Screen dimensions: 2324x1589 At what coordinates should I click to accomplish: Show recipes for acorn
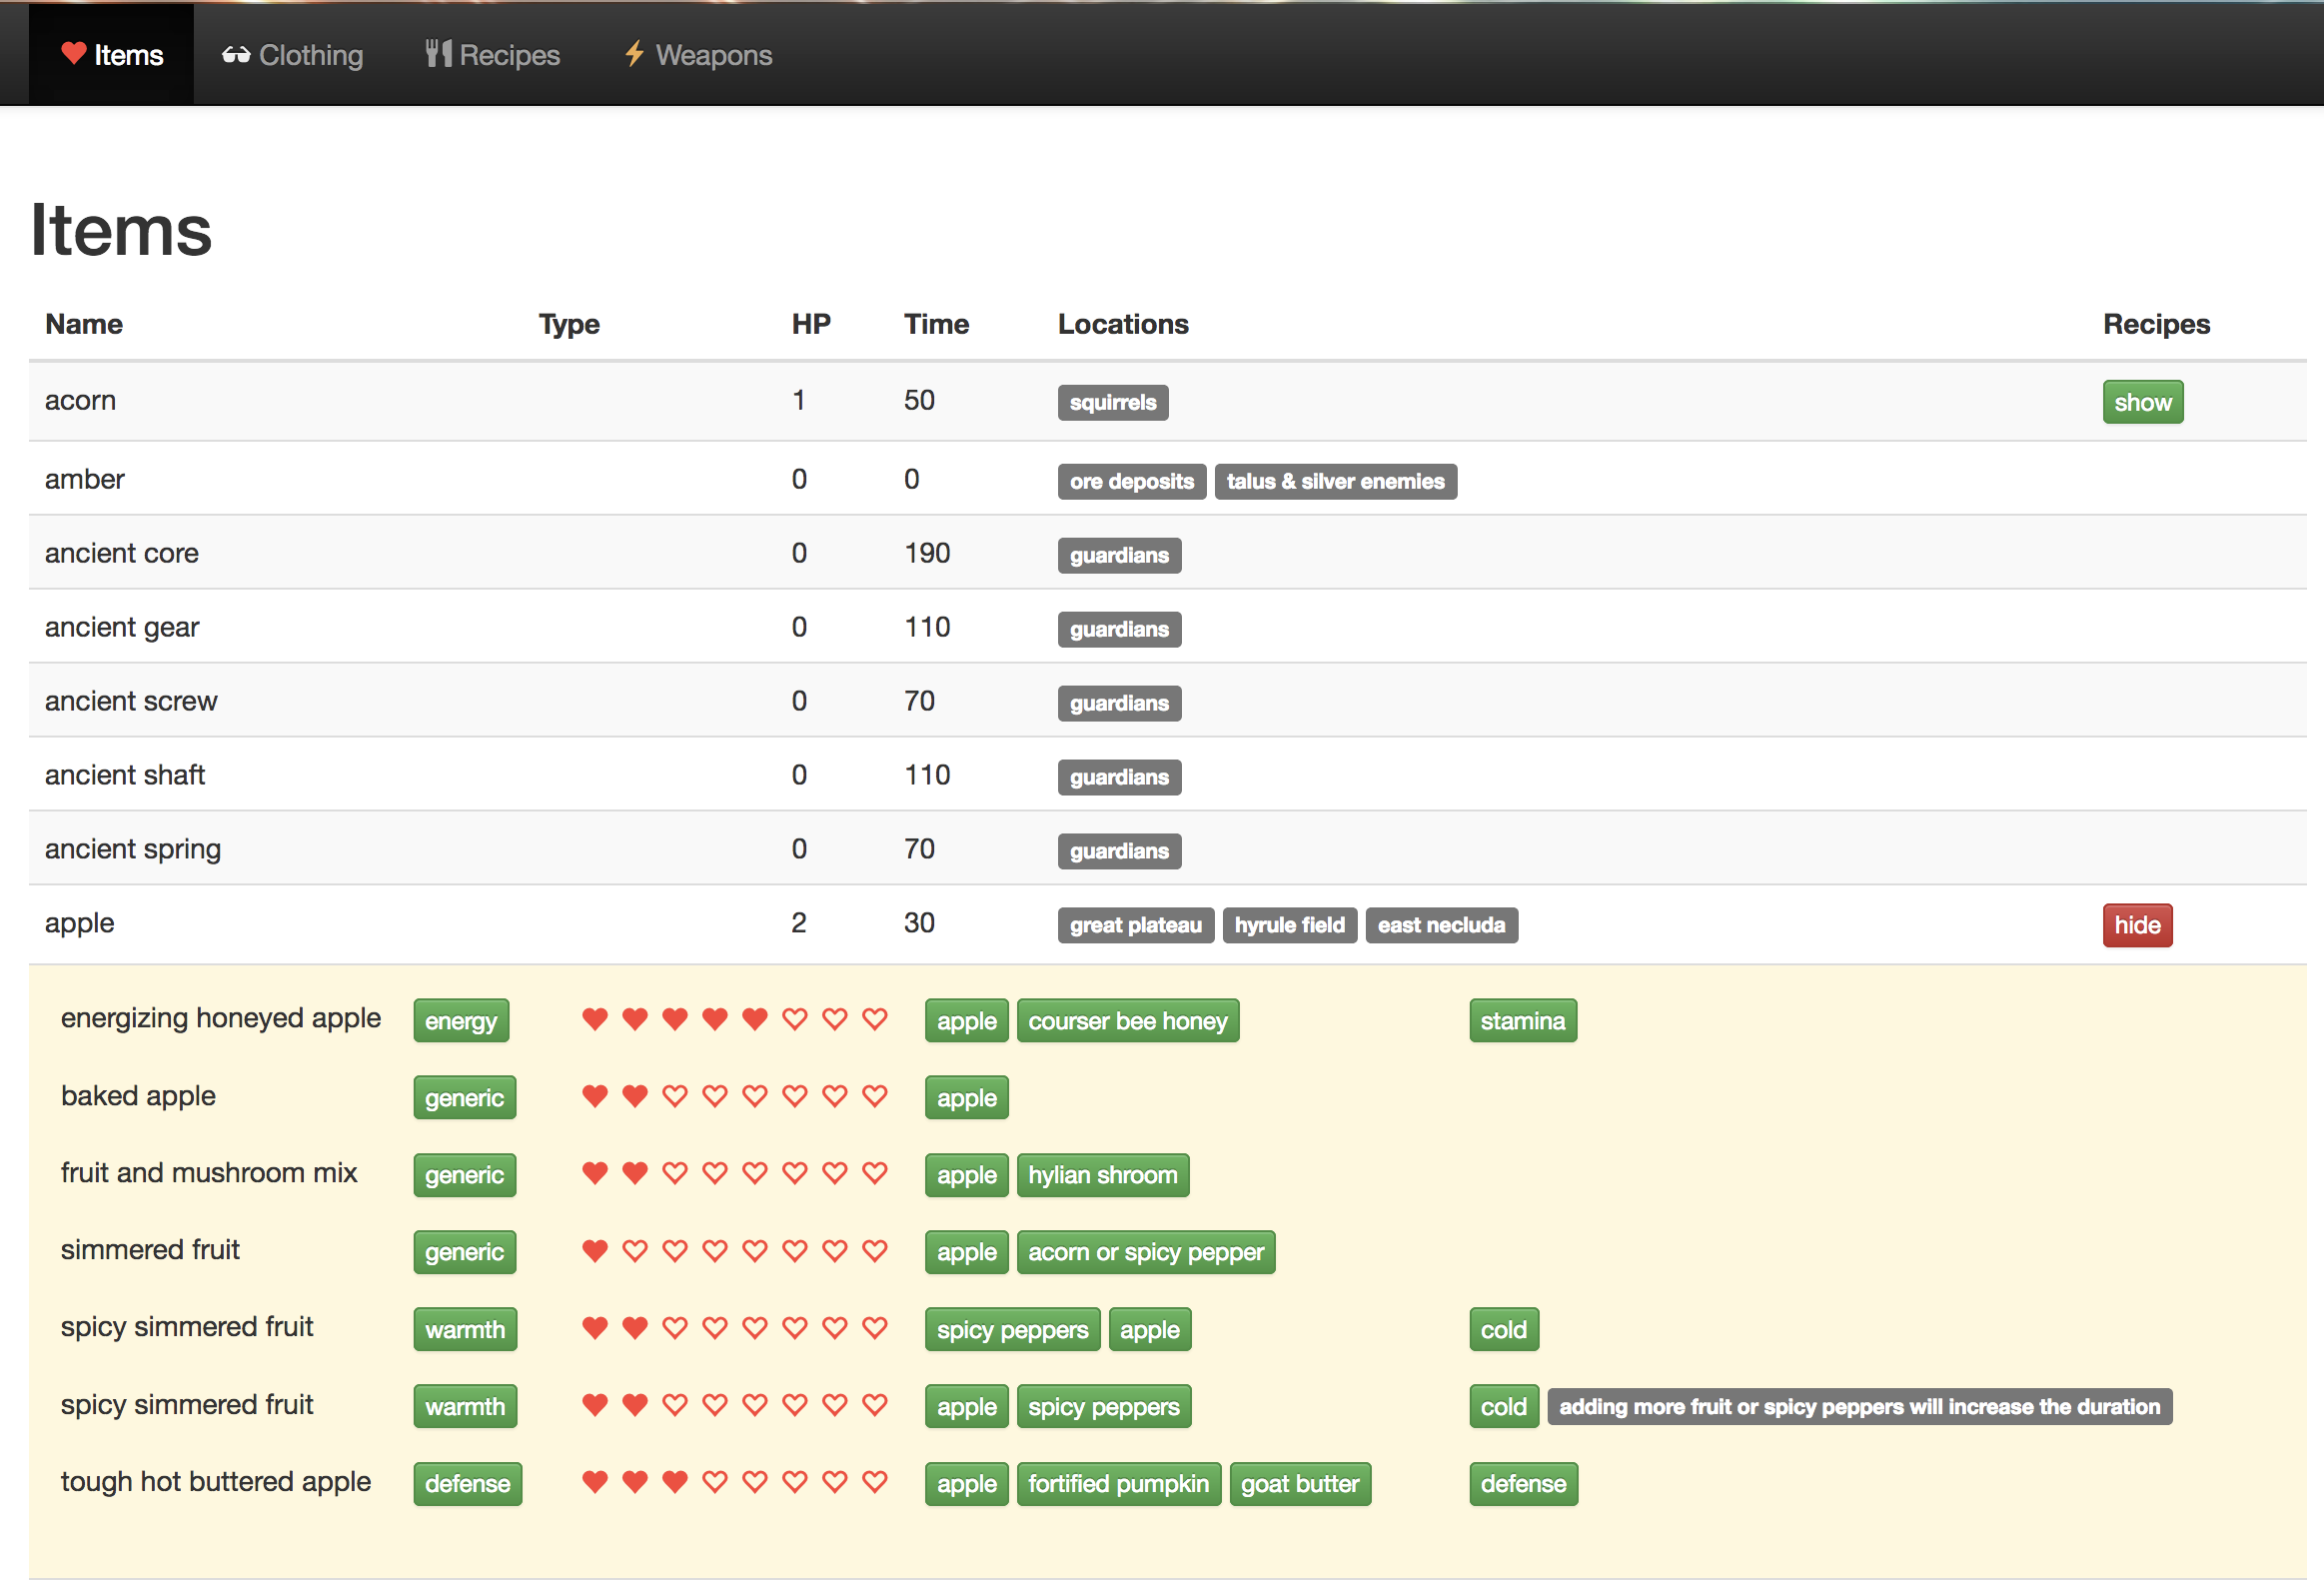click(2142, 403)
